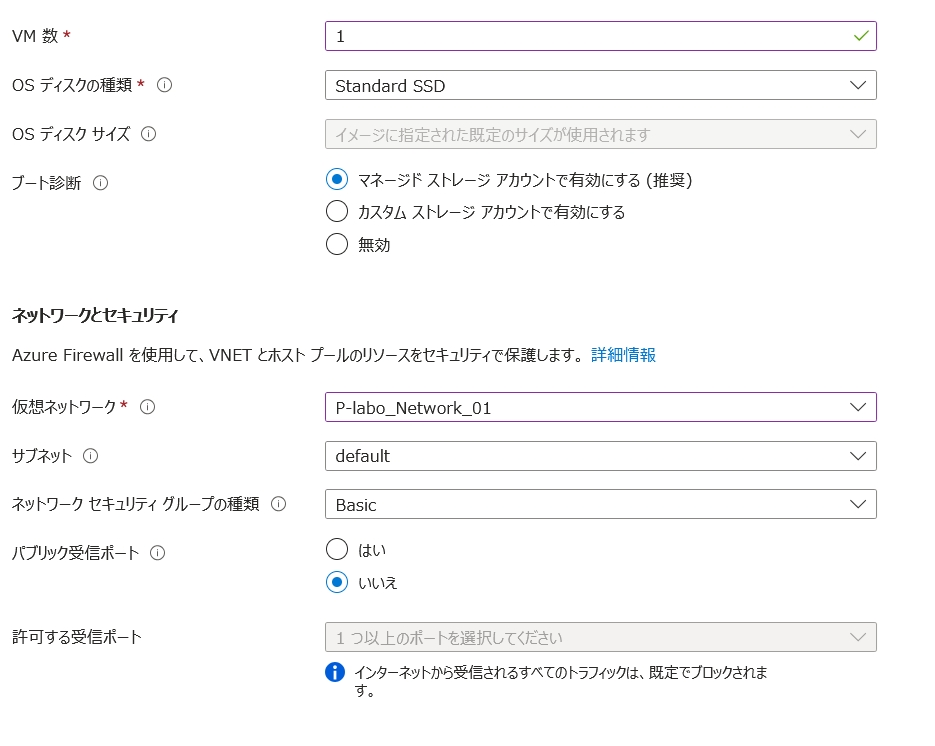Click info icon beside OS ディスク サイズ
Image resolution: width=935 pixels, height=746 pixels.
tap(148, 133)
